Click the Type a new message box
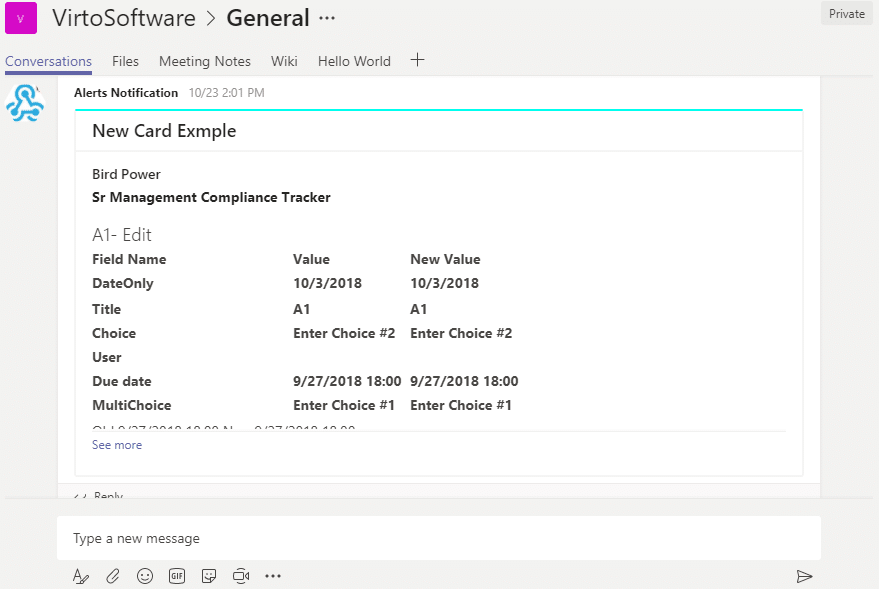The width and height of the screenshot is (879, 590). (438, 538)
